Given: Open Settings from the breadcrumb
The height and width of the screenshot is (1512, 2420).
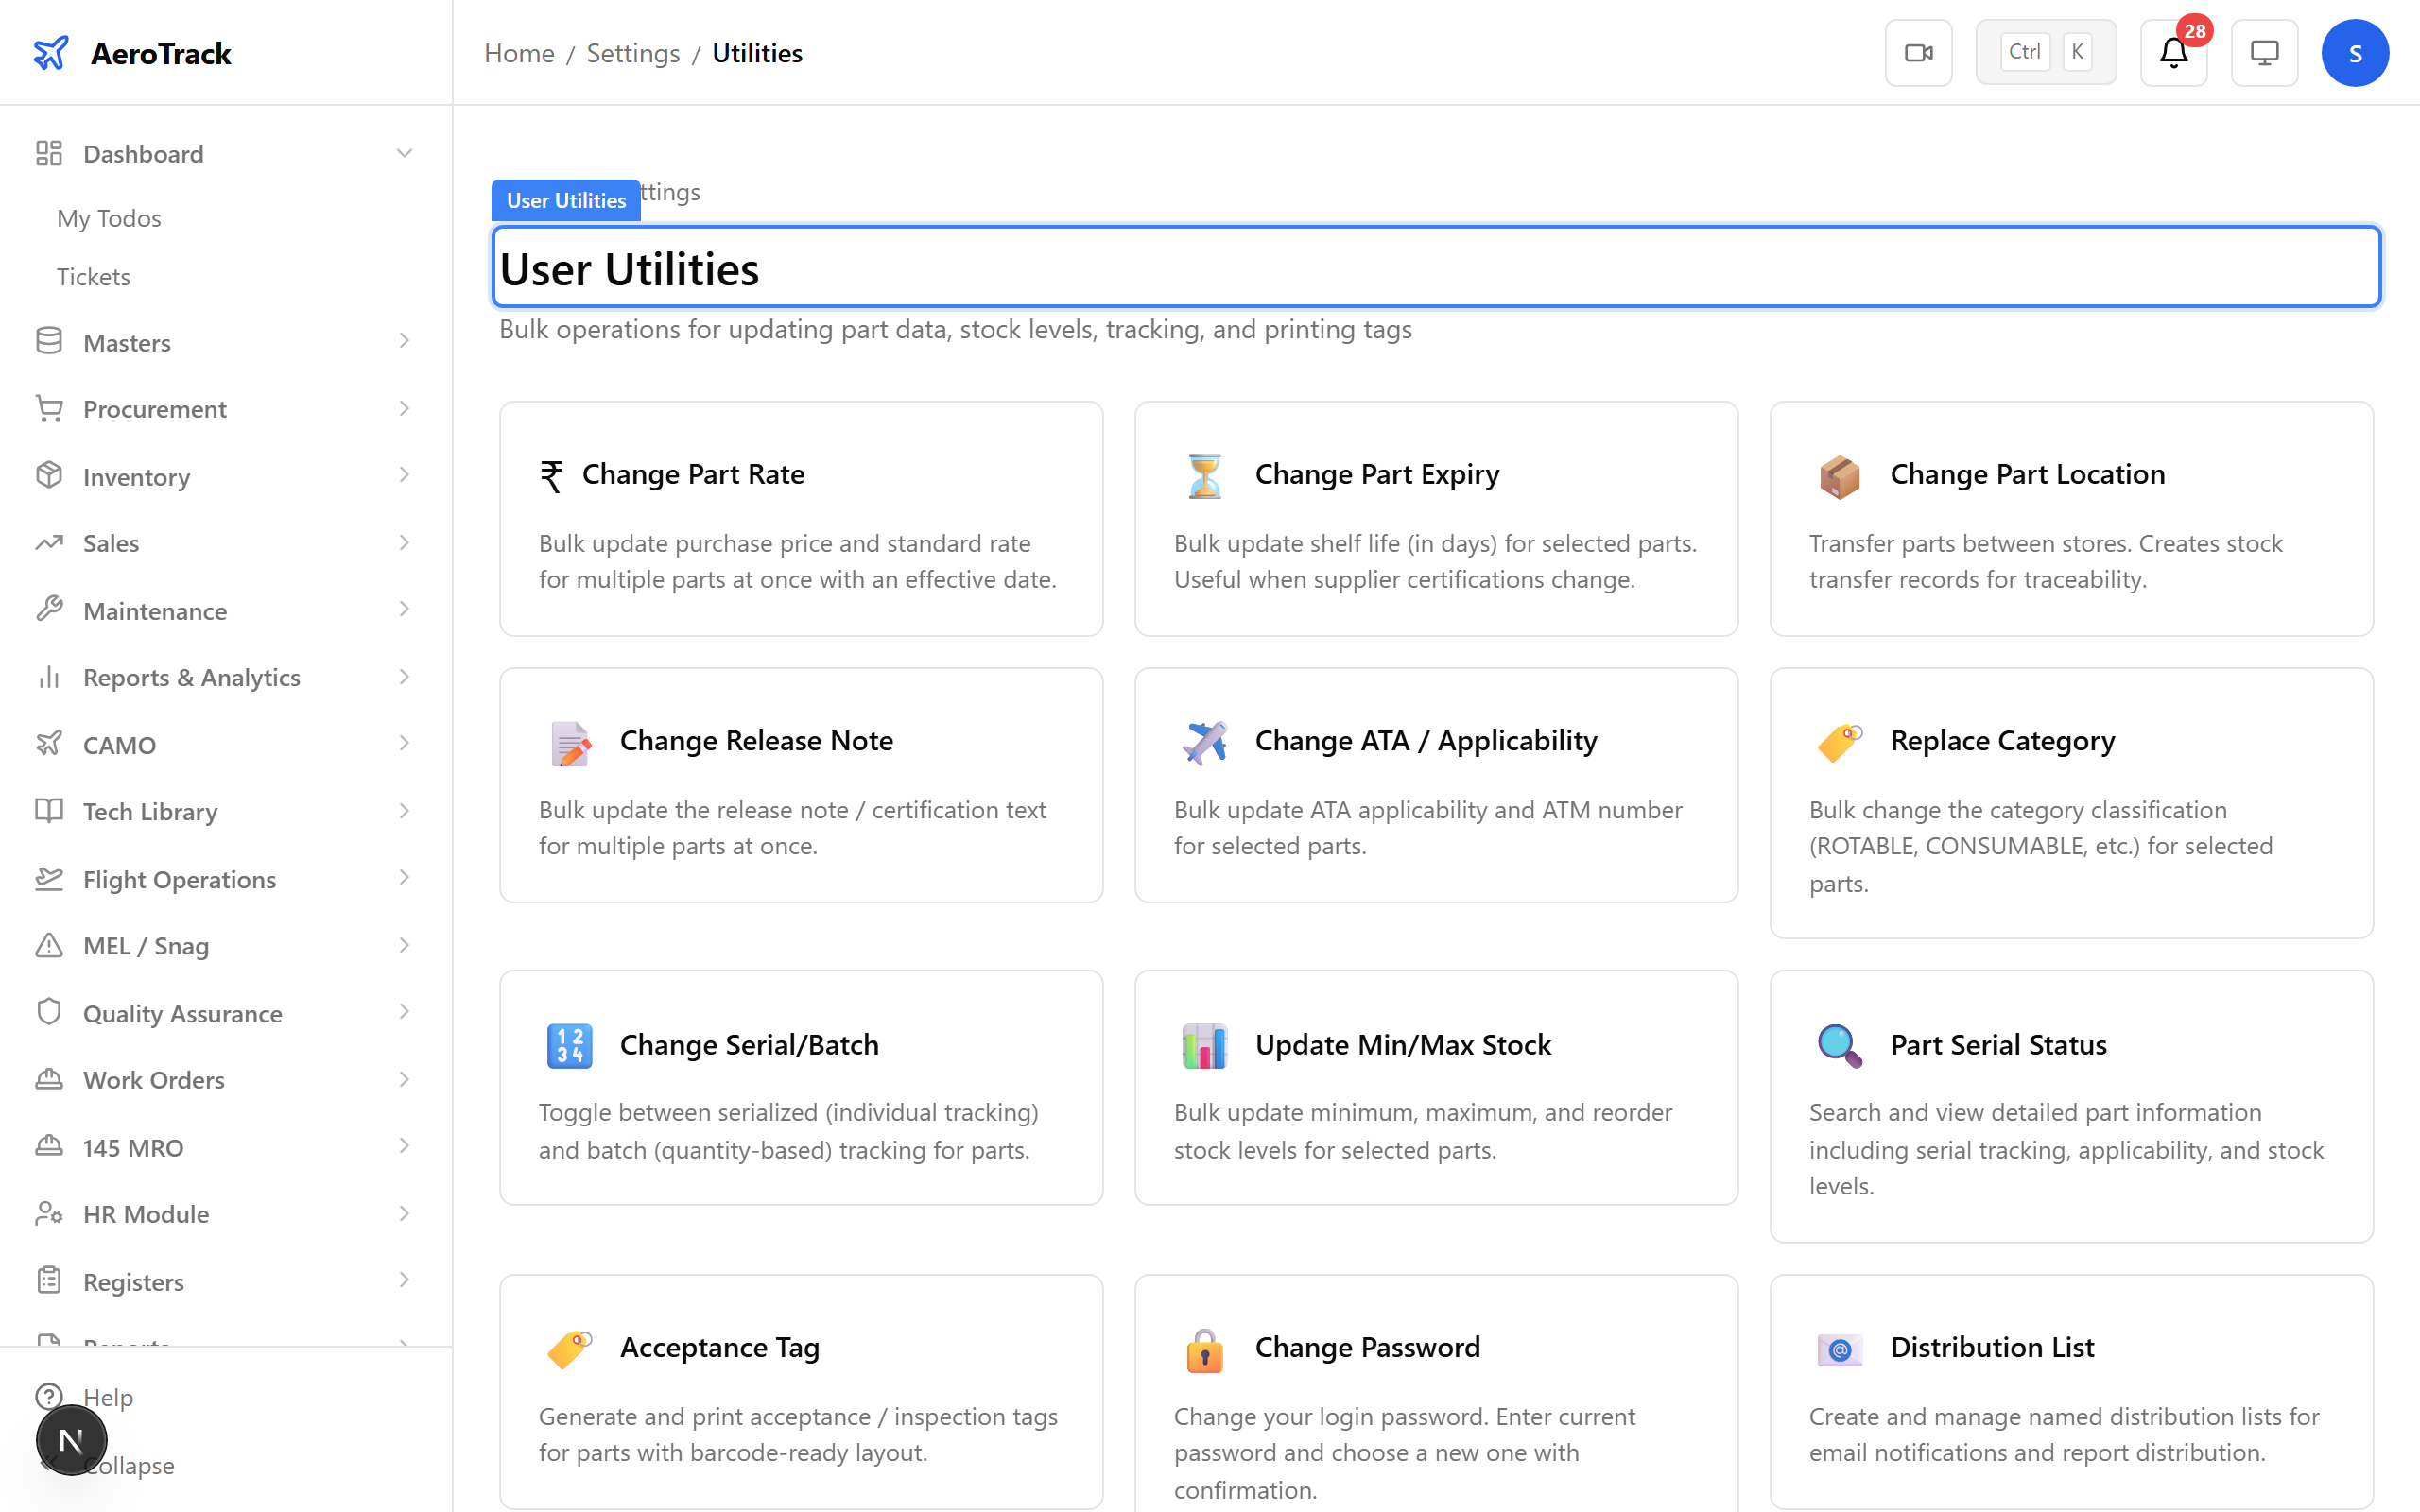Looking at the screenshot, I should point(633,52).
